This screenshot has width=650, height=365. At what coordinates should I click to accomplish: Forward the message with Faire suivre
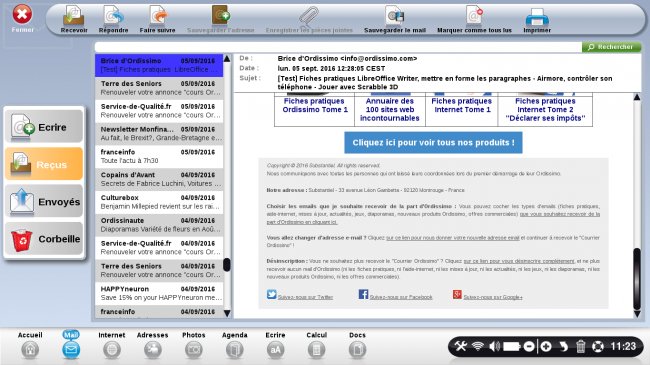coord(157,19)
